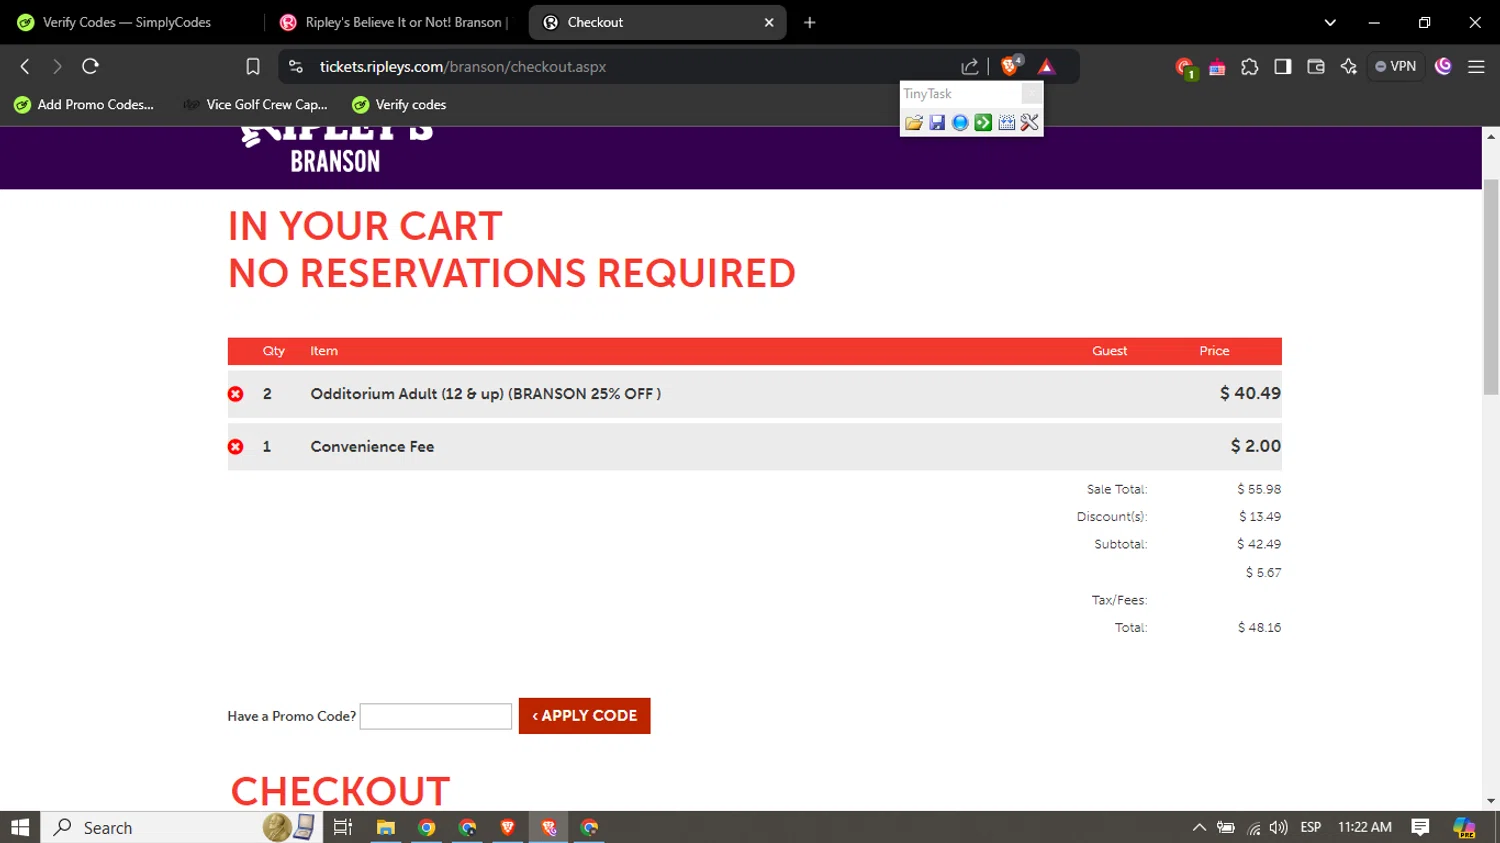The image size is (1500, 843).
Task: Click Odditorium Adult item name
Action: click(486, 394)
